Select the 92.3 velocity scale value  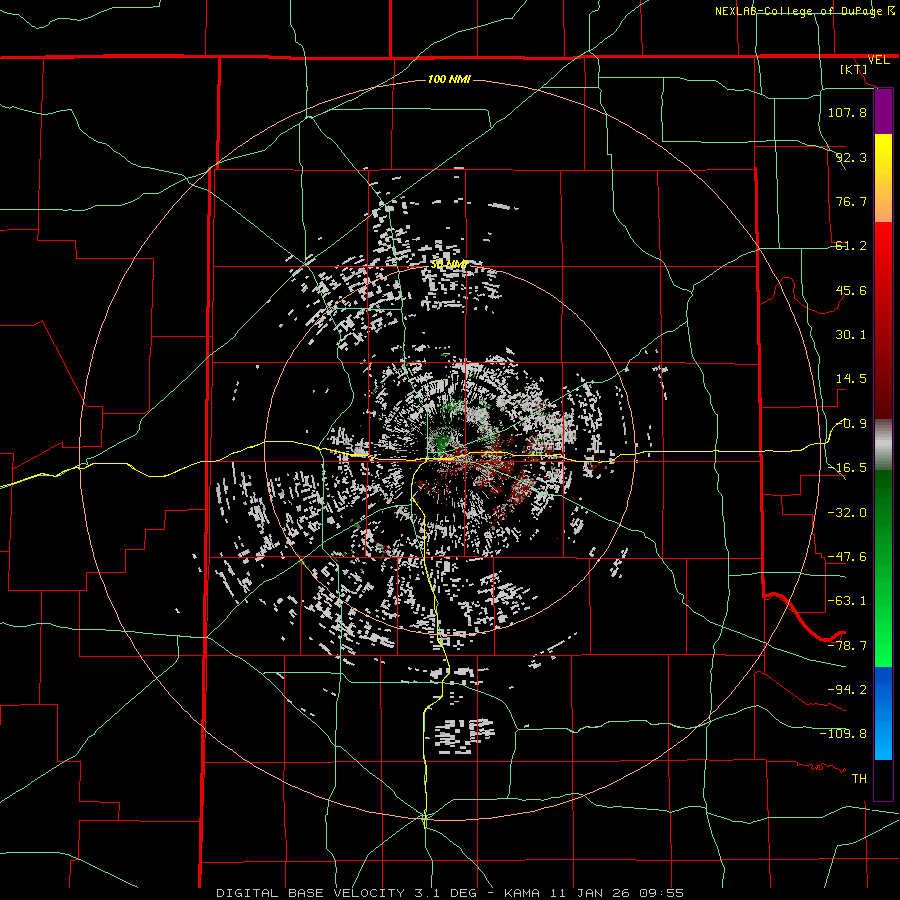[851, 157]
